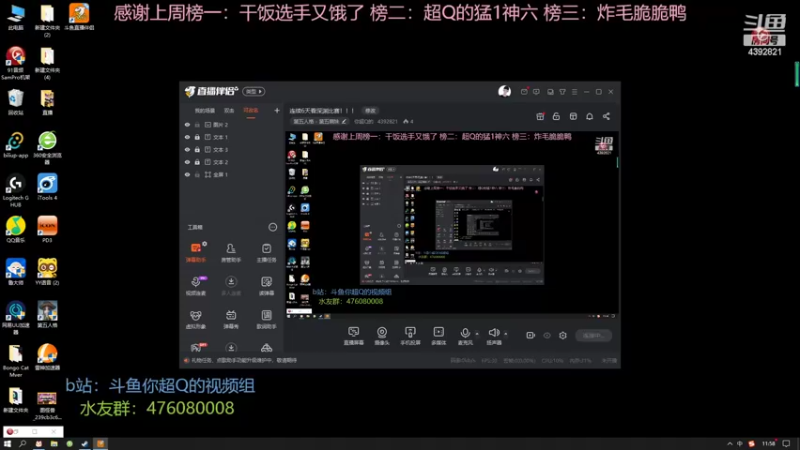
Task: Collapse the 工具箱 toolbox panel
Action: click(273, 227)
